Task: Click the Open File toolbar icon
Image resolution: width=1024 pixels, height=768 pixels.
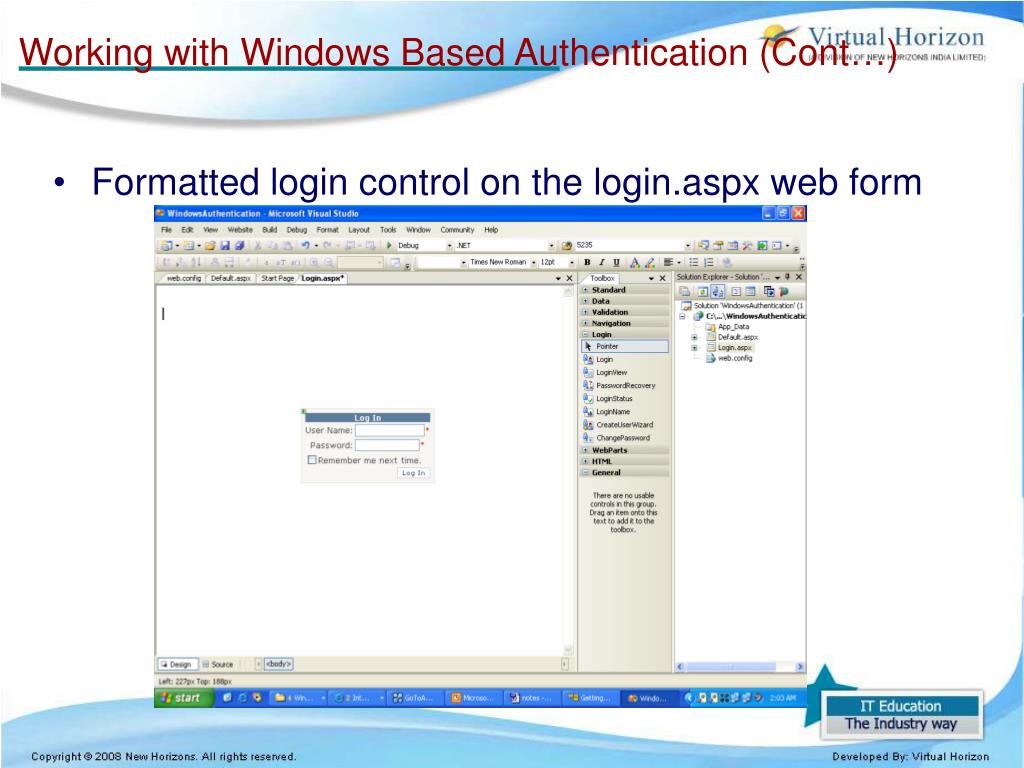Action: coord(210,246)
